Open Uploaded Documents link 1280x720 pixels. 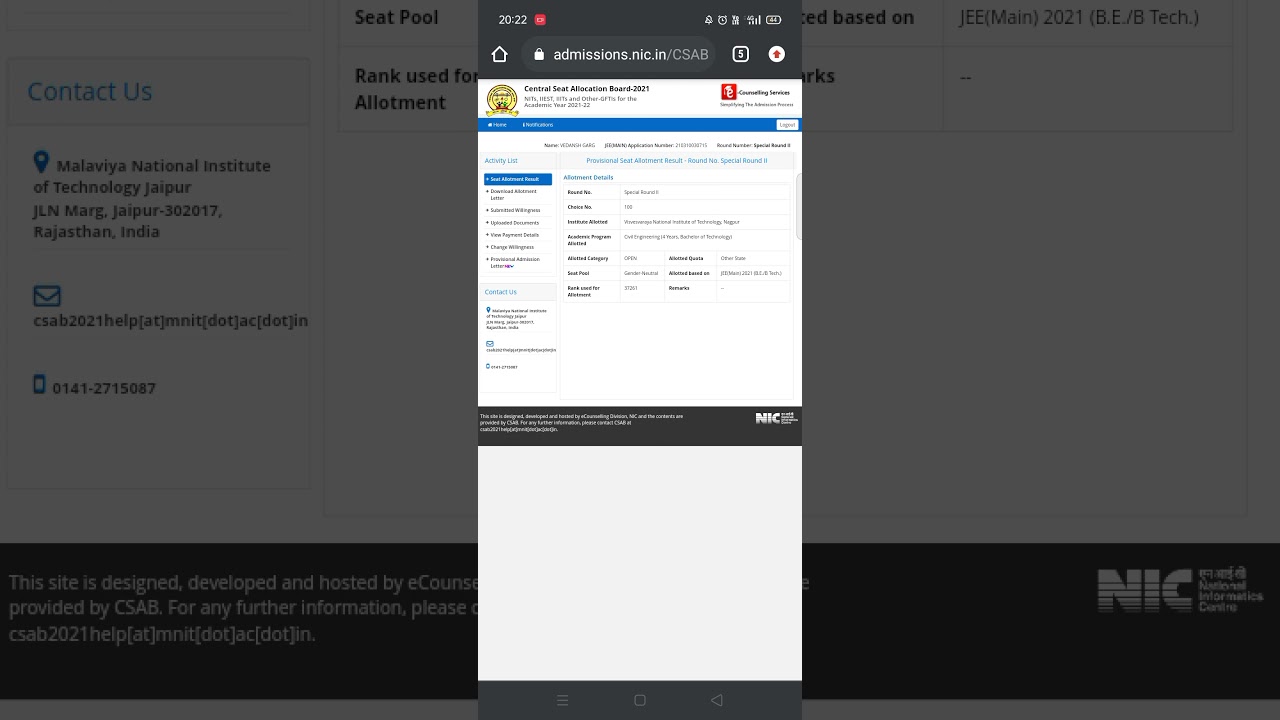click(513, 223)
